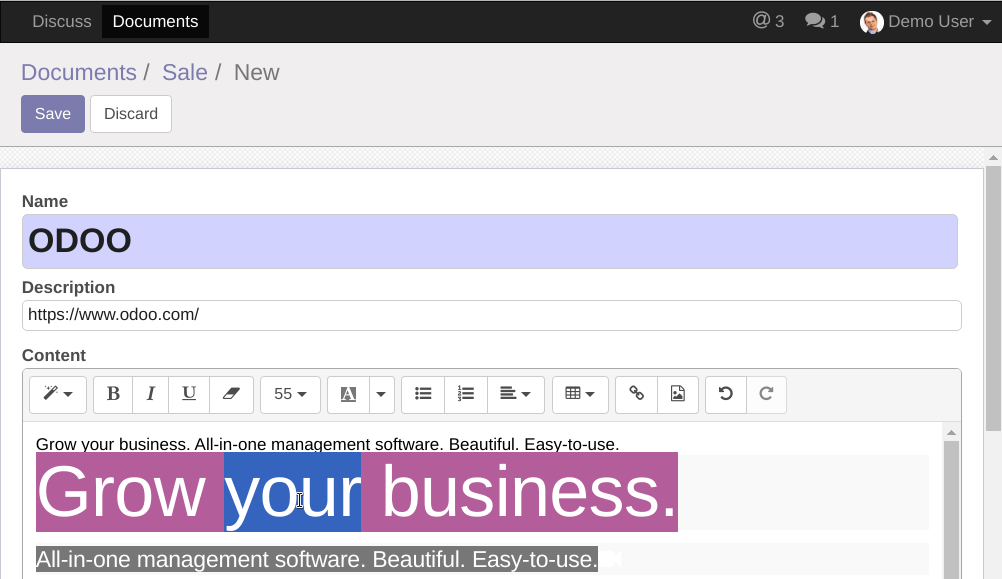The width and height of the screenshot is (1002, 579).
Task: Undo the last edit
Action: coord(725,394)
